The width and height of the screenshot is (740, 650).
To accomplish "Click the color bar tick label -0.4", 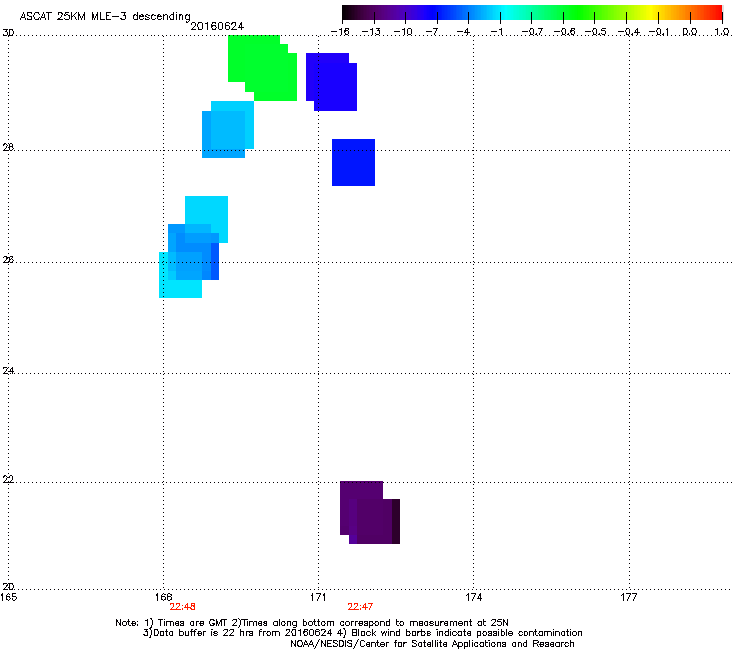I will (x=627, y=32).
